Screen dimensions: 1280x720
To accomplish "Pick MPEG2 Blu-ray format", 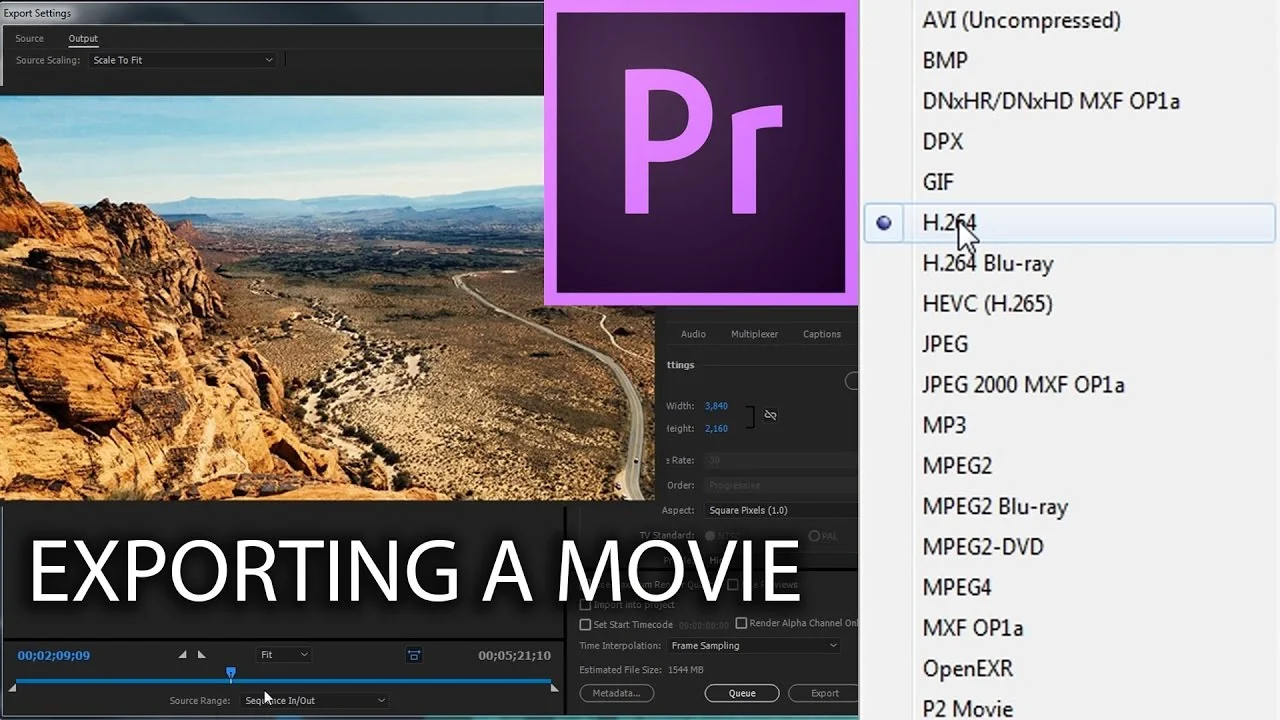I will 995,507.
